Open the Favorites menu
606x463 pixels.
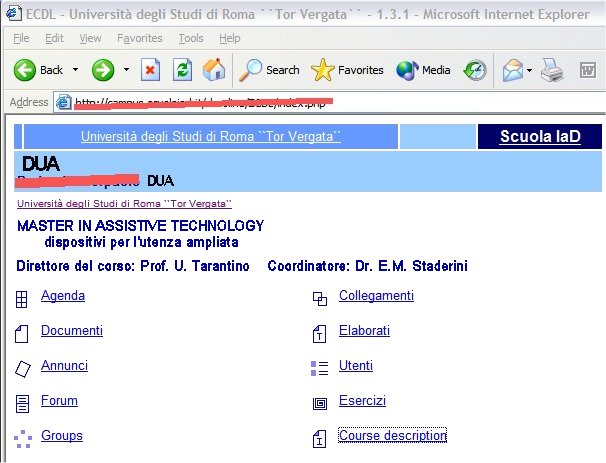pyautogui.click(x=140, y=38)
